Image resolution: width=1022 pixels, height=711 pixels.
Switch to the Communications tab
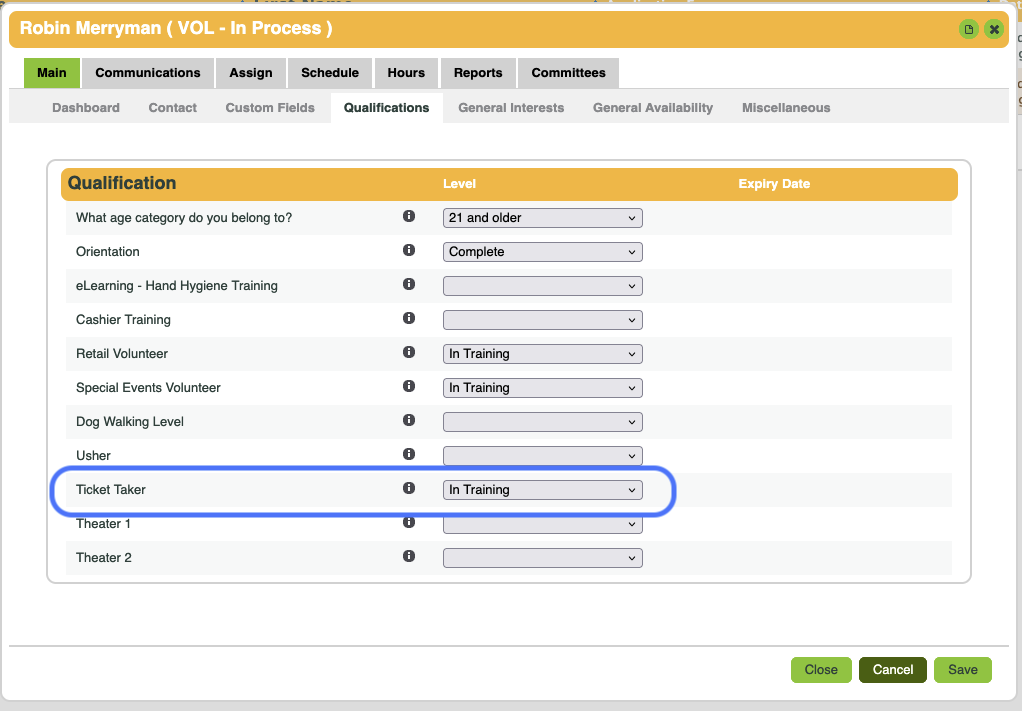click(148, 73)
